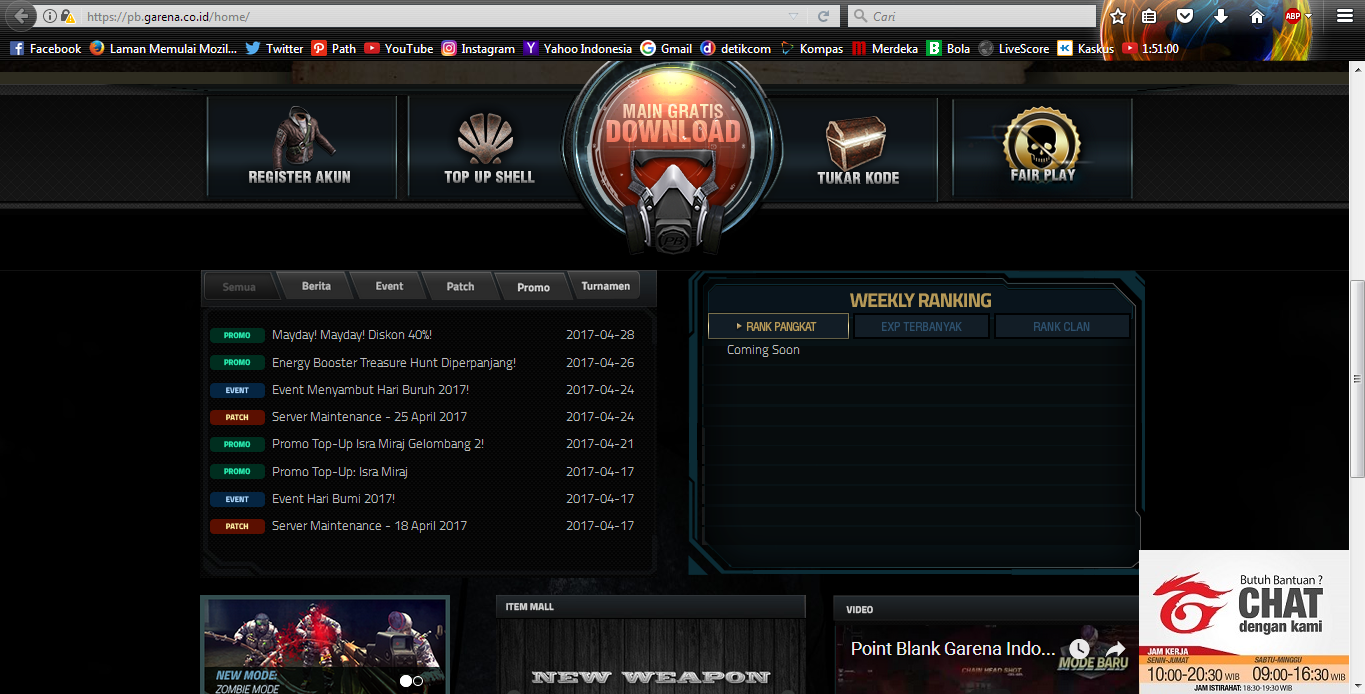Open the Merdeka bookmark
The image size is (1365, 694).
pyautogui.click(x=884, y=48)
